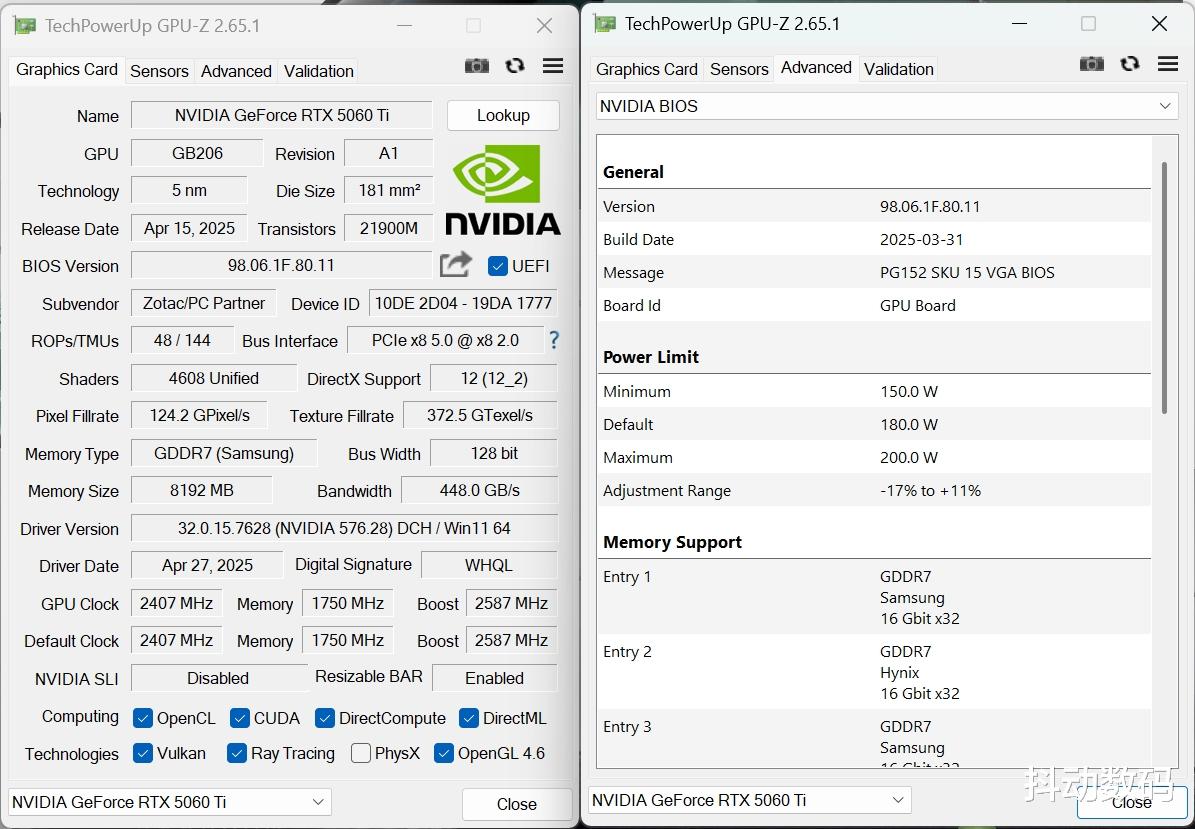Click Entry 2 row with Hynix memory
This screenshot has height=829, width=1195.
[x=874, y=672]
